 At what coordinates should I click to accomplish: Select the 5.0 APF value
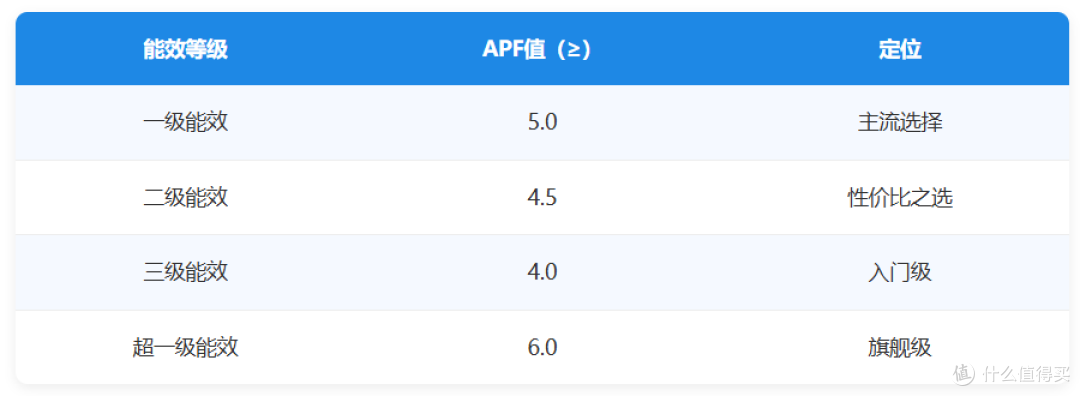click(x=542, y=123)
